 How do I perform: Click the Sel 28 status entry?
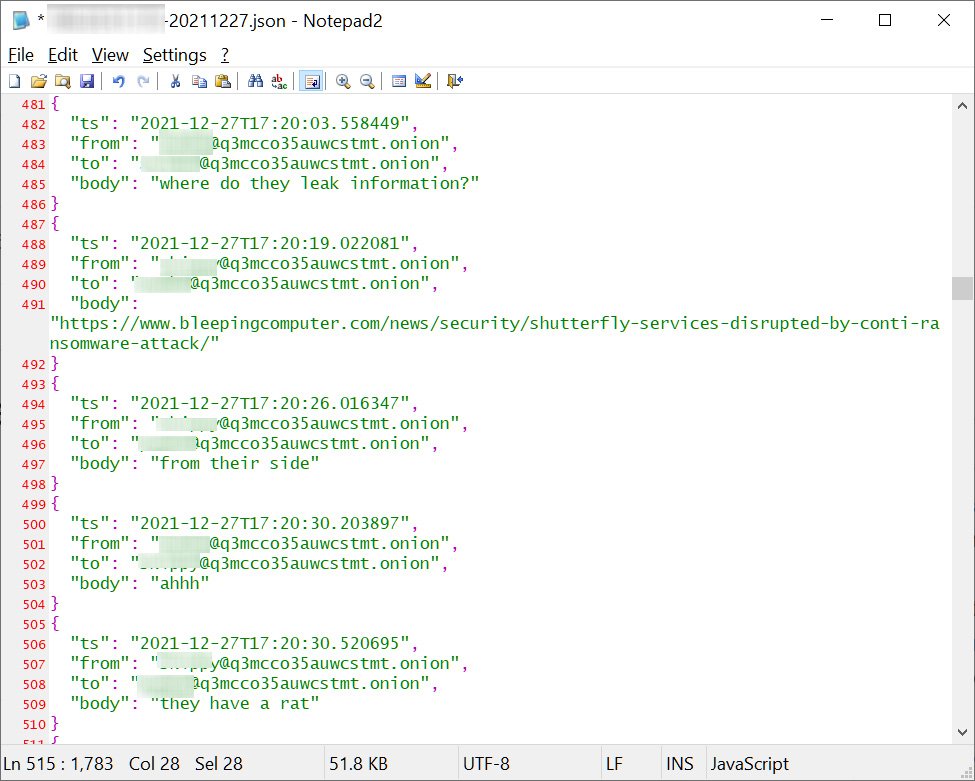(x=219, y=763)
